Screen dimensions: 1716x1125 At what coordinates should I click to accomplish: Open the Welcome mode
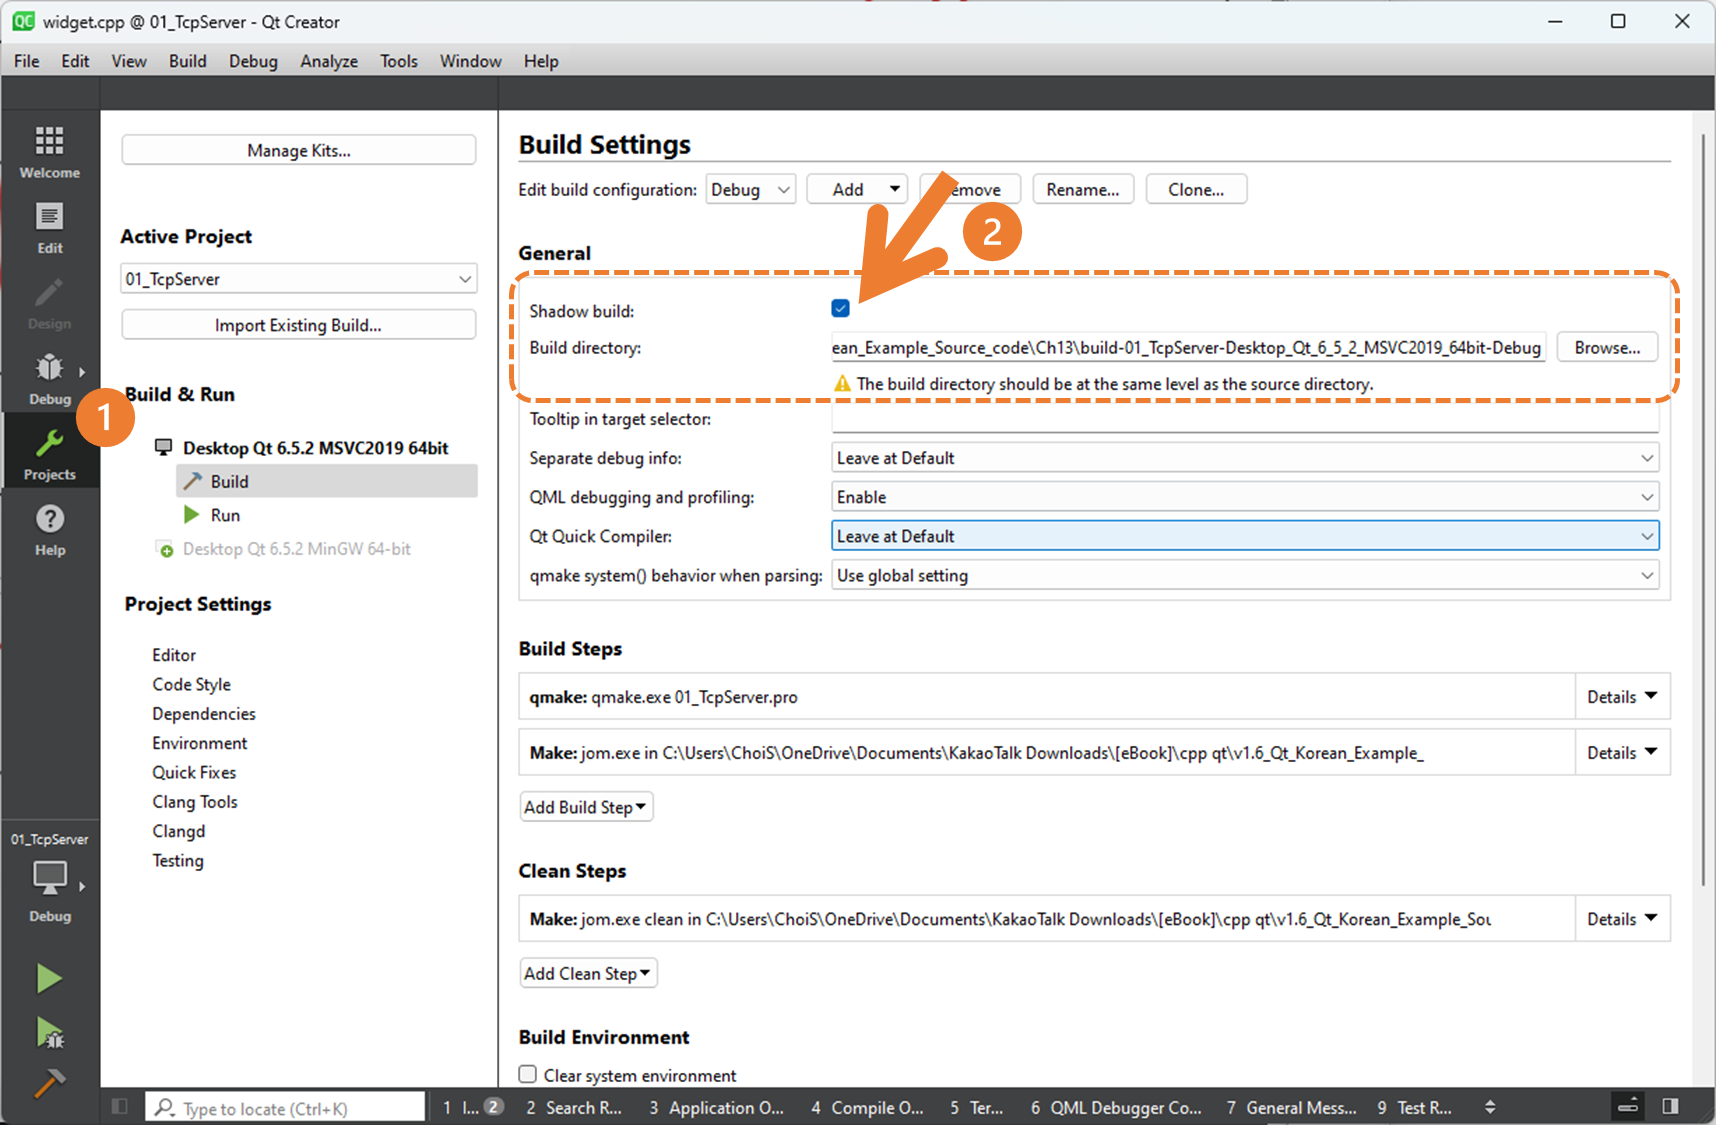pos(49,151)
